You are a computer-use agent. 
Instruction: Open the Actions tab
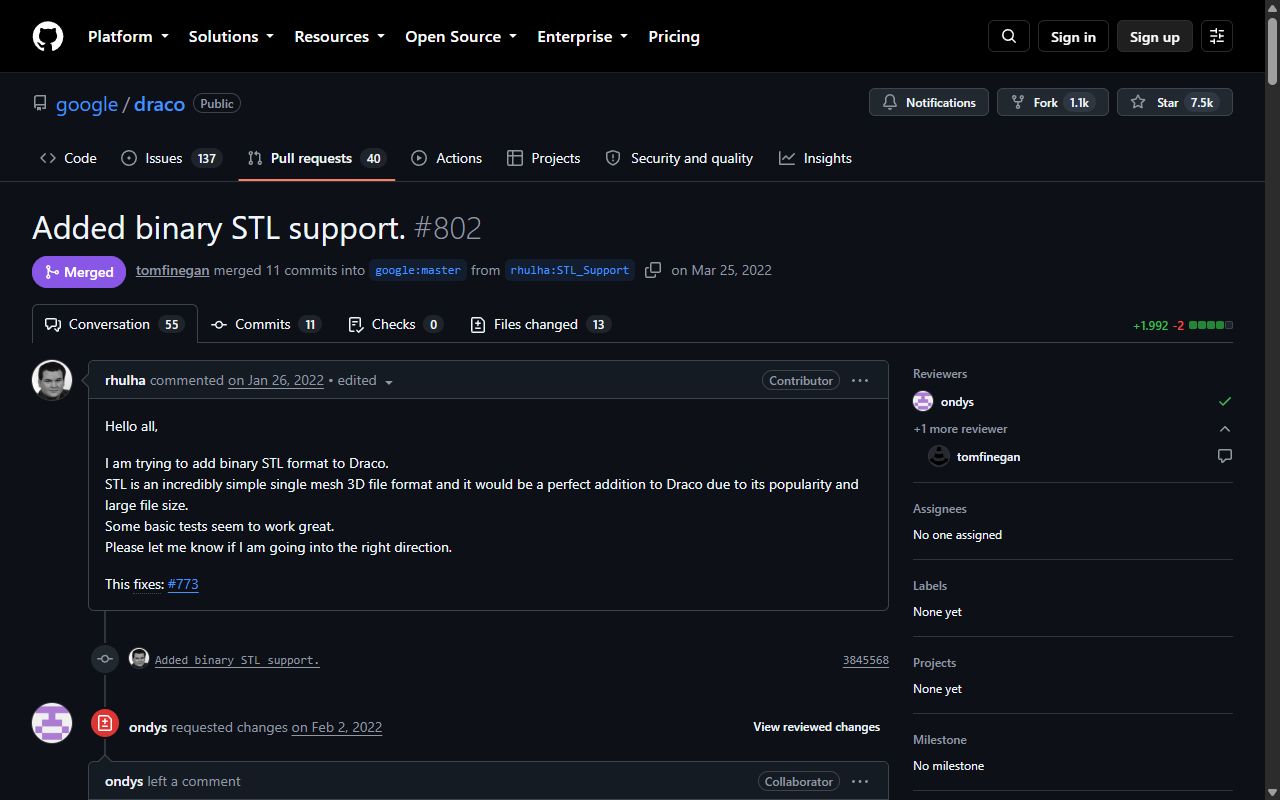[x=446, y=158]
